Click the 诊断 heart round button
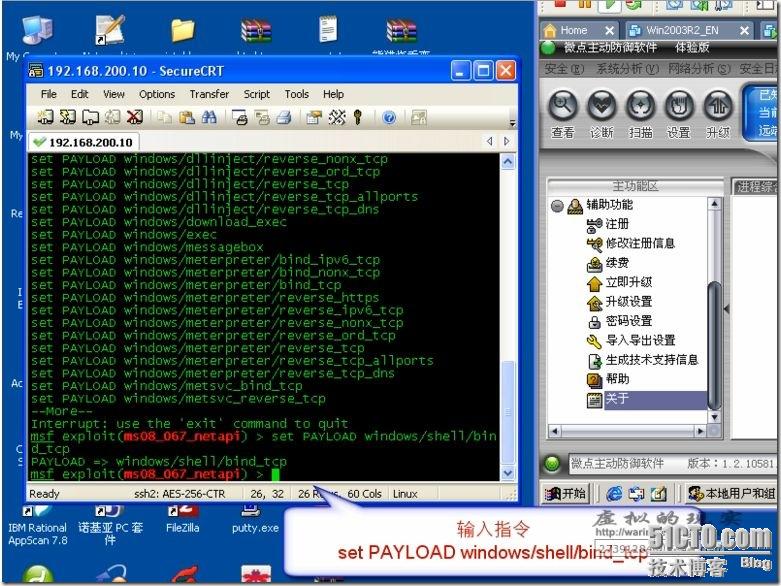781x586 pixels. [602, 106]
